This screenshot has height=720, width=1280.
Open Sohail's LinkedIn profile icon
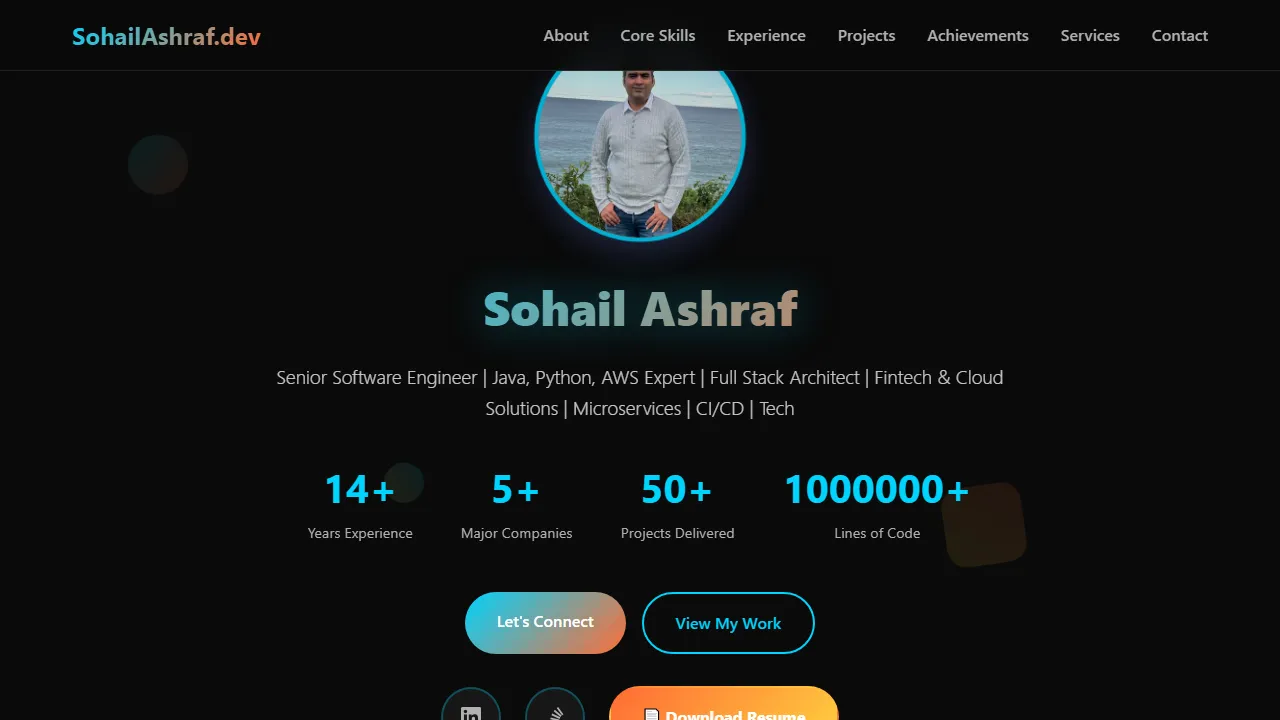(470, 711)
